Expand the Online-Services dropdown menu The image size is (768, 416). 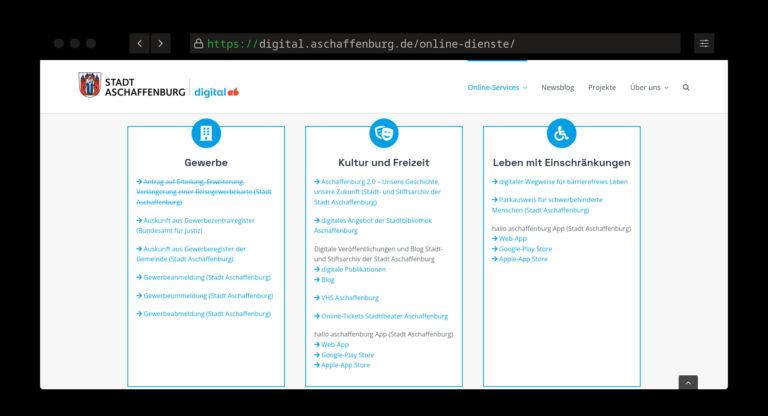point(497,87)
